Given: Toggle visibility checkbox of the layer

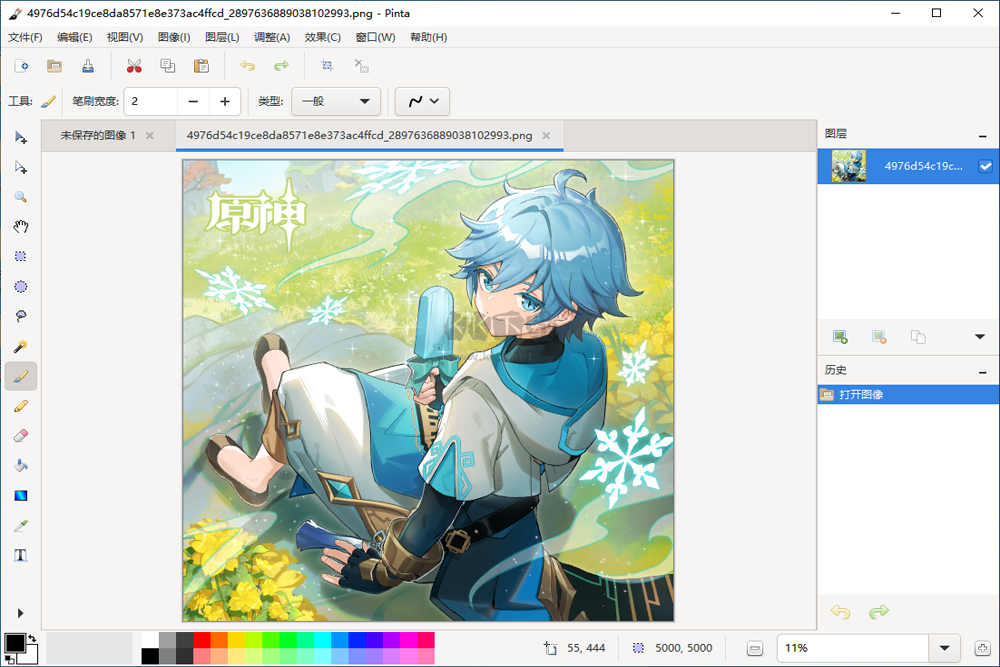Looking at the screenshot, I should pyautogui.click(x=986, y=167).
